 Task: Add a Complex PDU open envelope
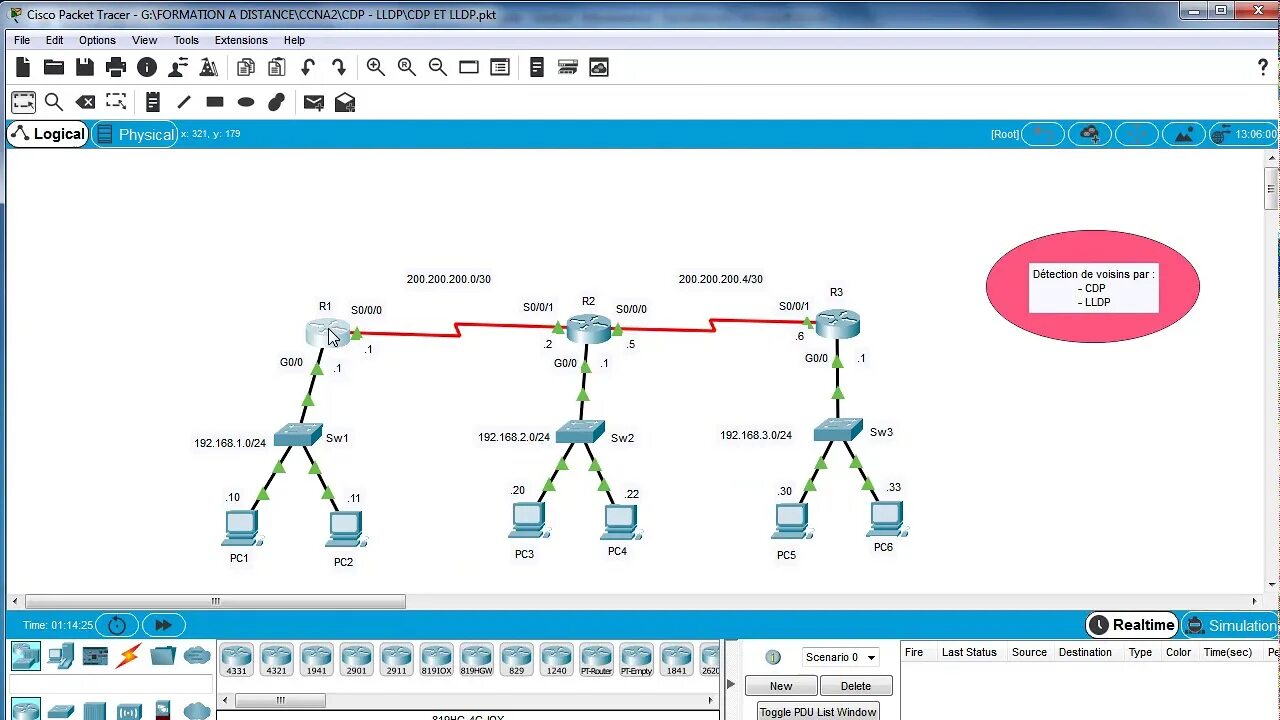(345, 102)
